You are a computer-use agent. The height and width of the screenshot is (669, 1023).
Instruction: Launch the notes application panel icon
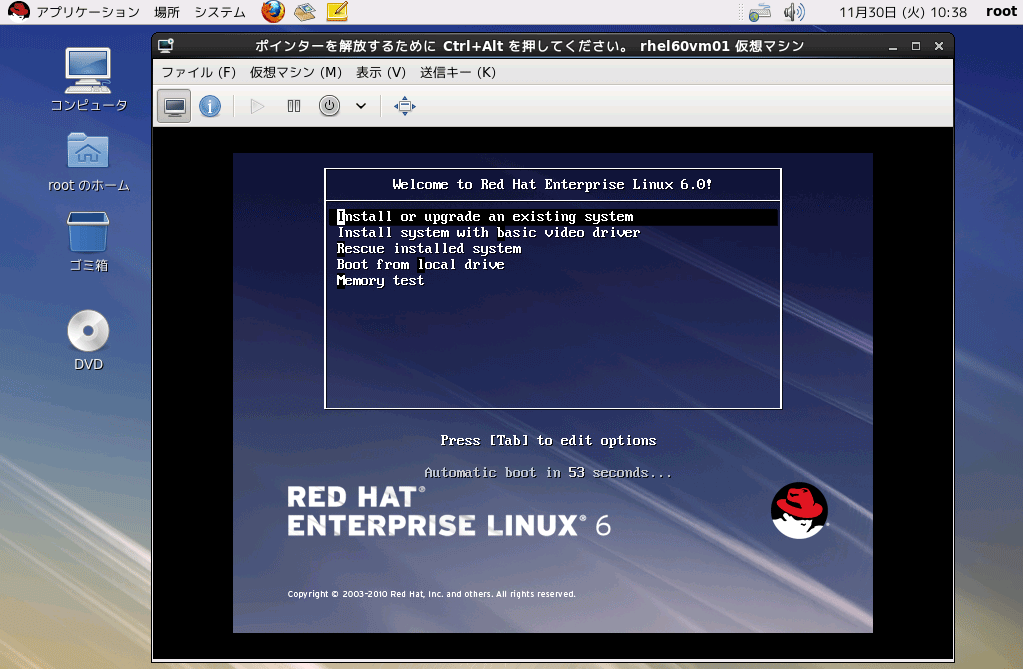[337, 11]
